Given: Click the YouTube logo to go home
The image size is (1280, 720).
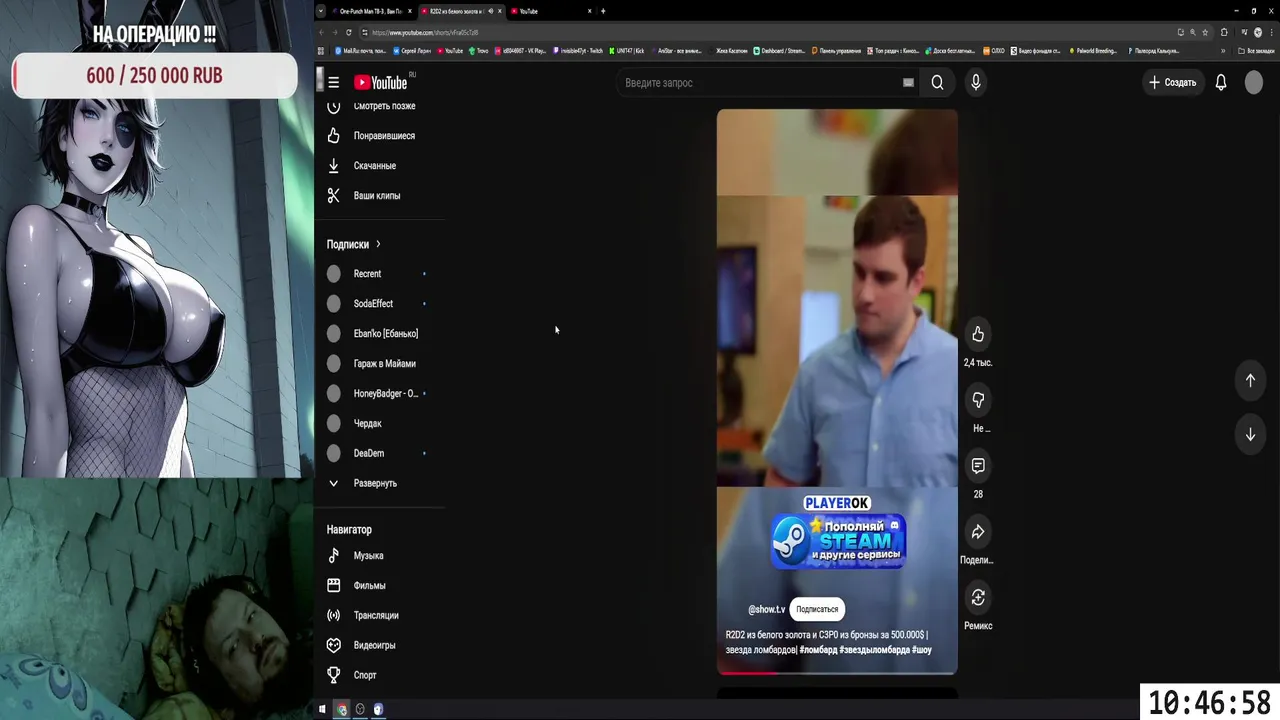Looking at the screenshot, I should point(381,83).
